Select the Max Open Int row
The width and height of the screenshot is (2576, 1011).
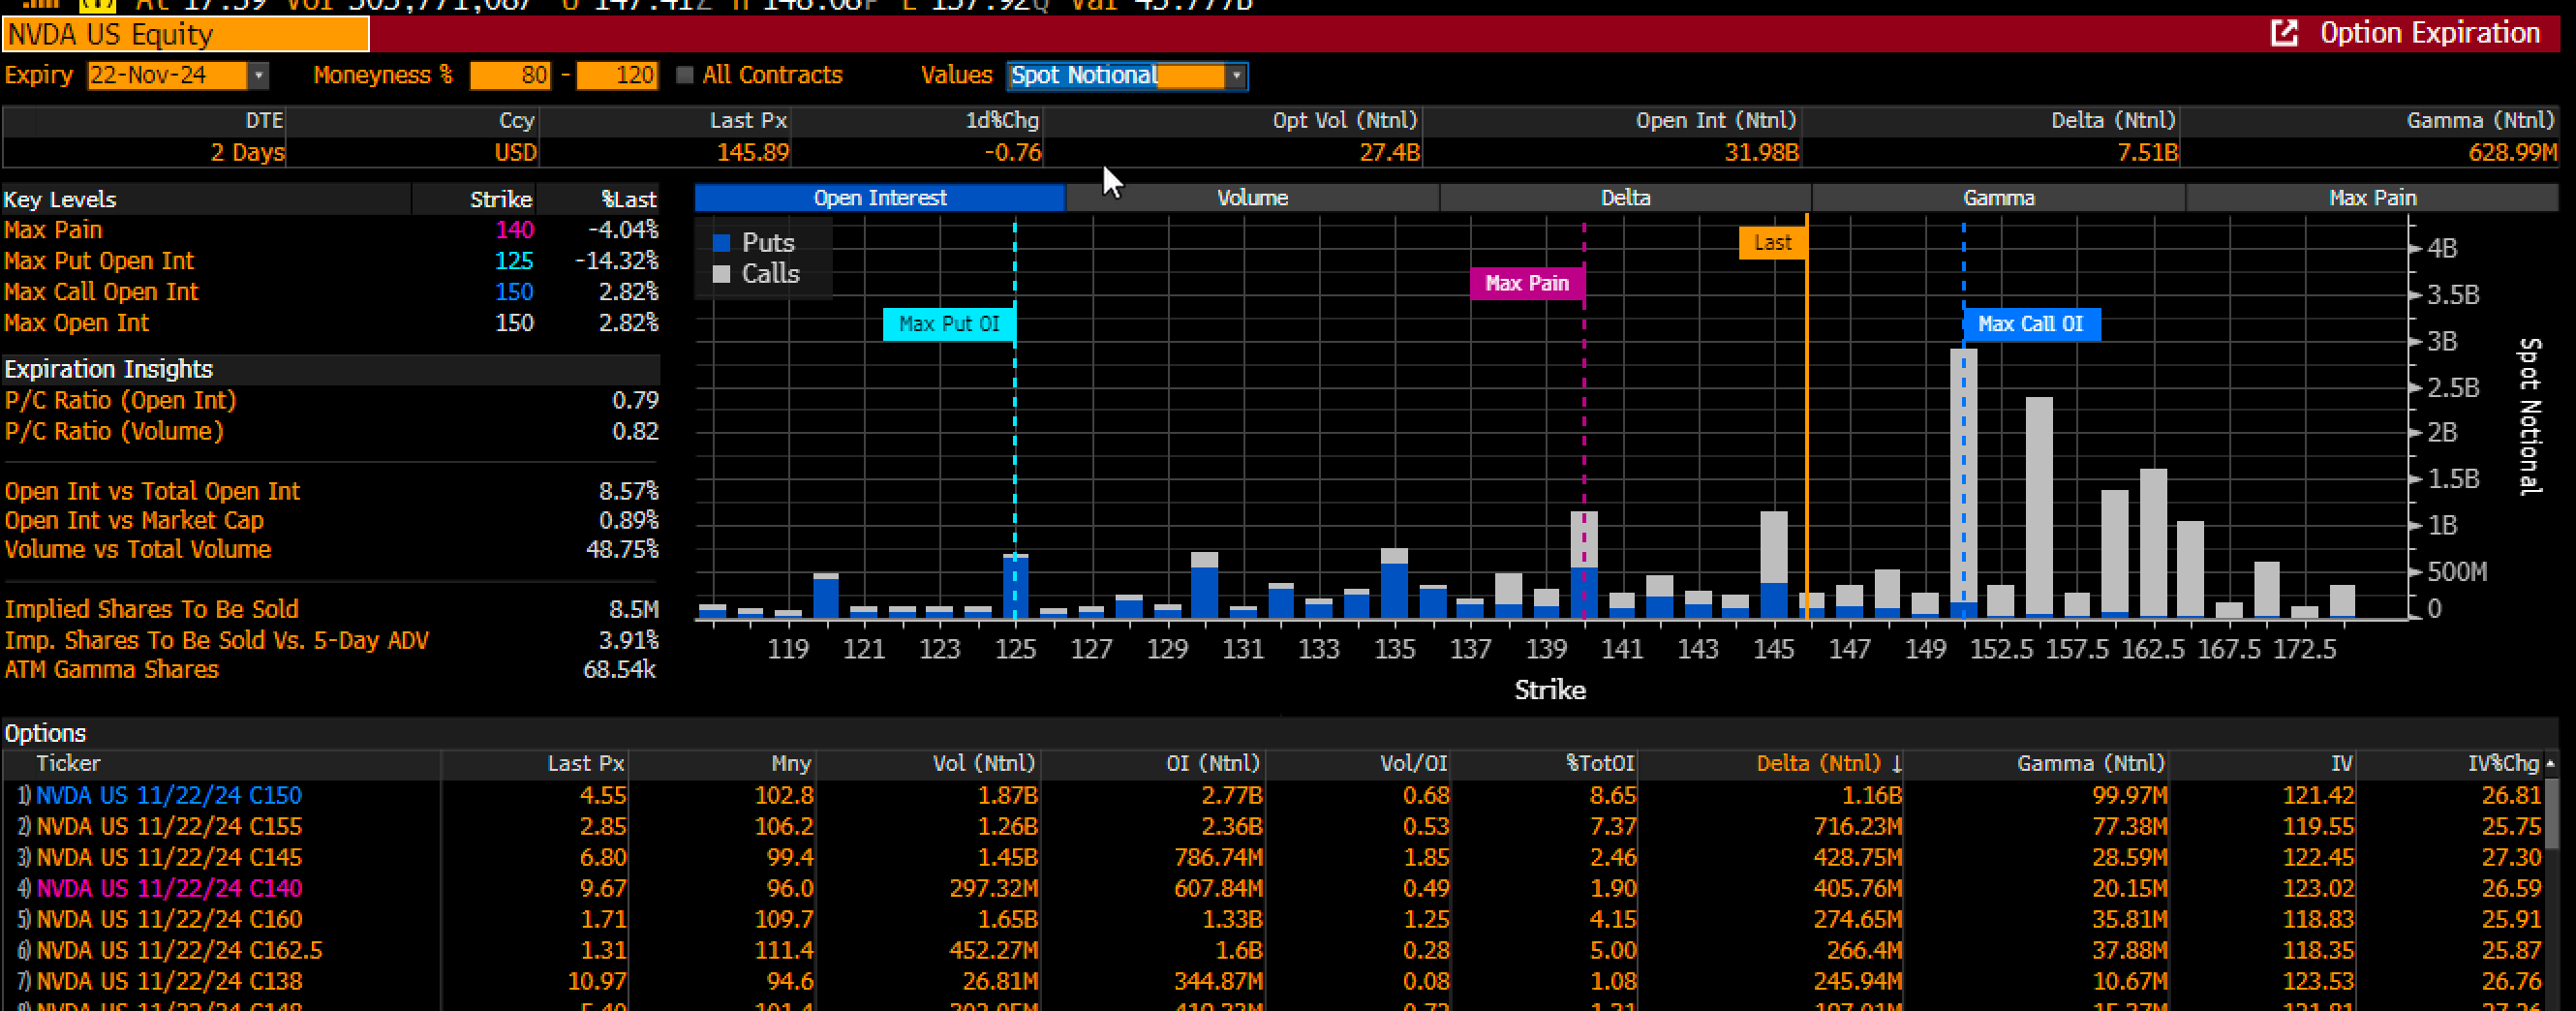click(x=331, y=323)
